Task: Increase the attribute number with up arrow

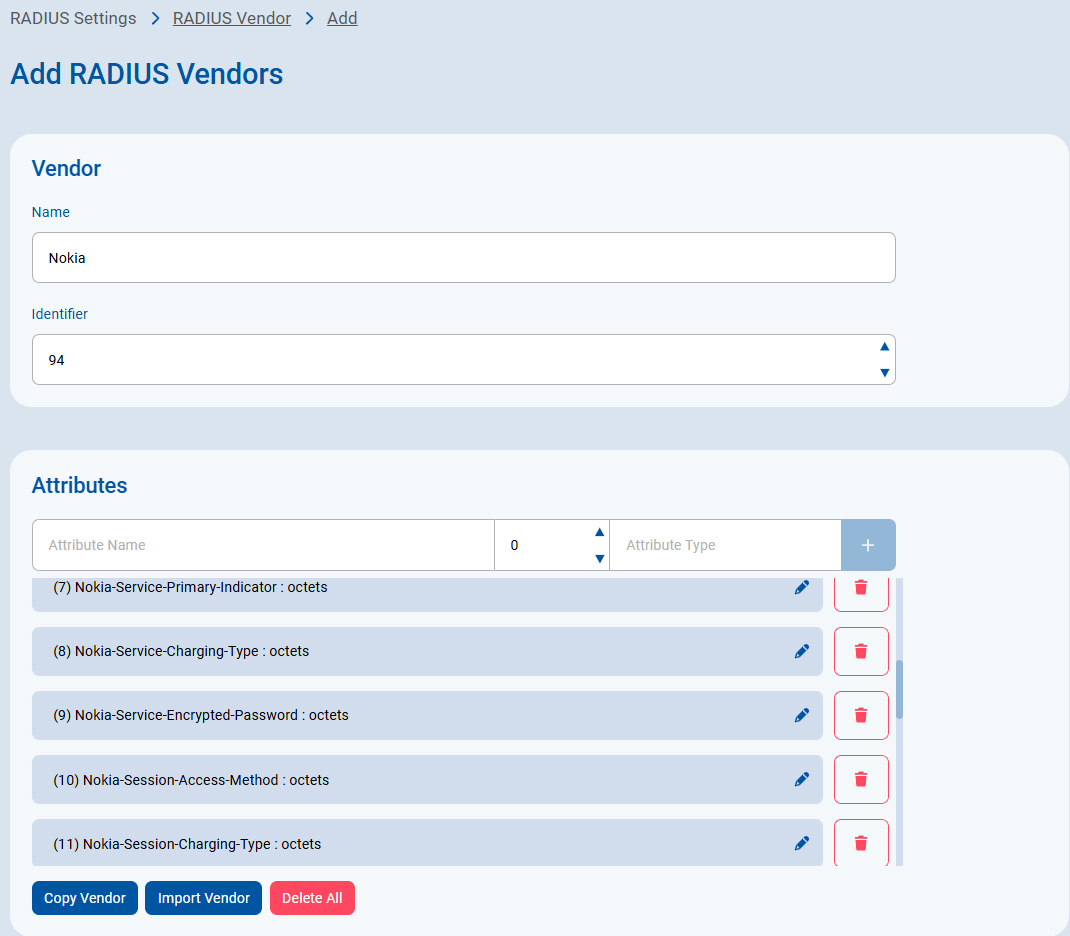Action: point(599,532)
